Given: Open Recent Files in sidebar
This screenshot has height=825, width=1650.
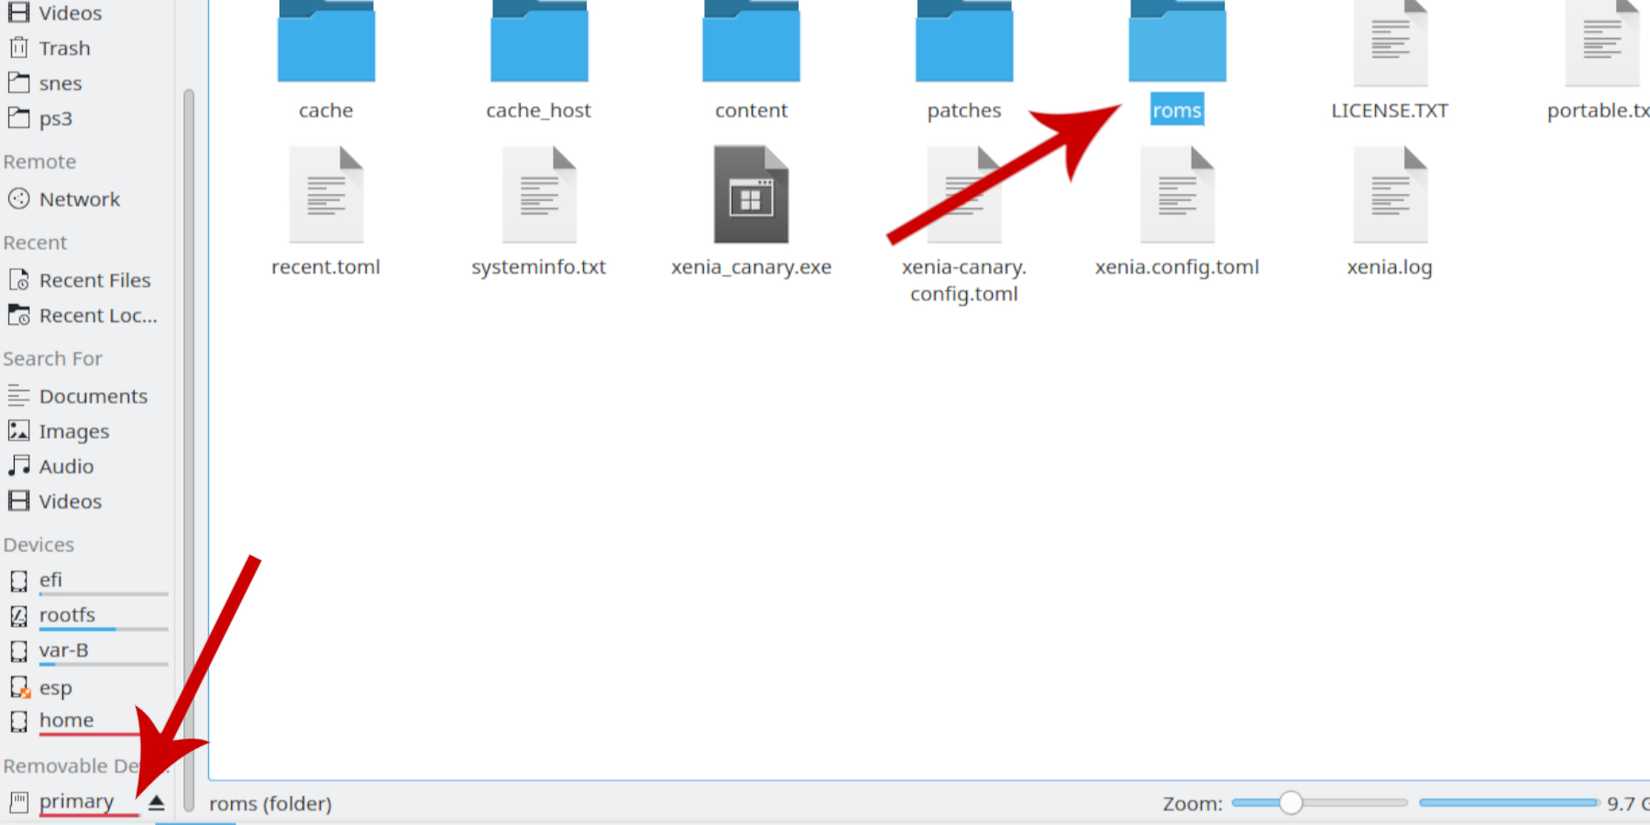Looking at the screenshot, I should coord(94,280).
